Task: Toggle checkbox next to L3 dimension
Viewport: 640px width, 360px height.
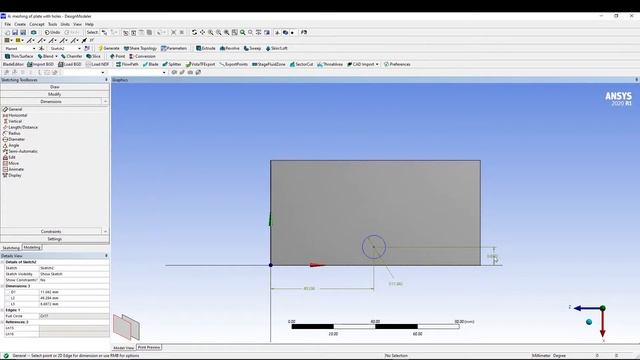Action: click(x=7, y=304)
